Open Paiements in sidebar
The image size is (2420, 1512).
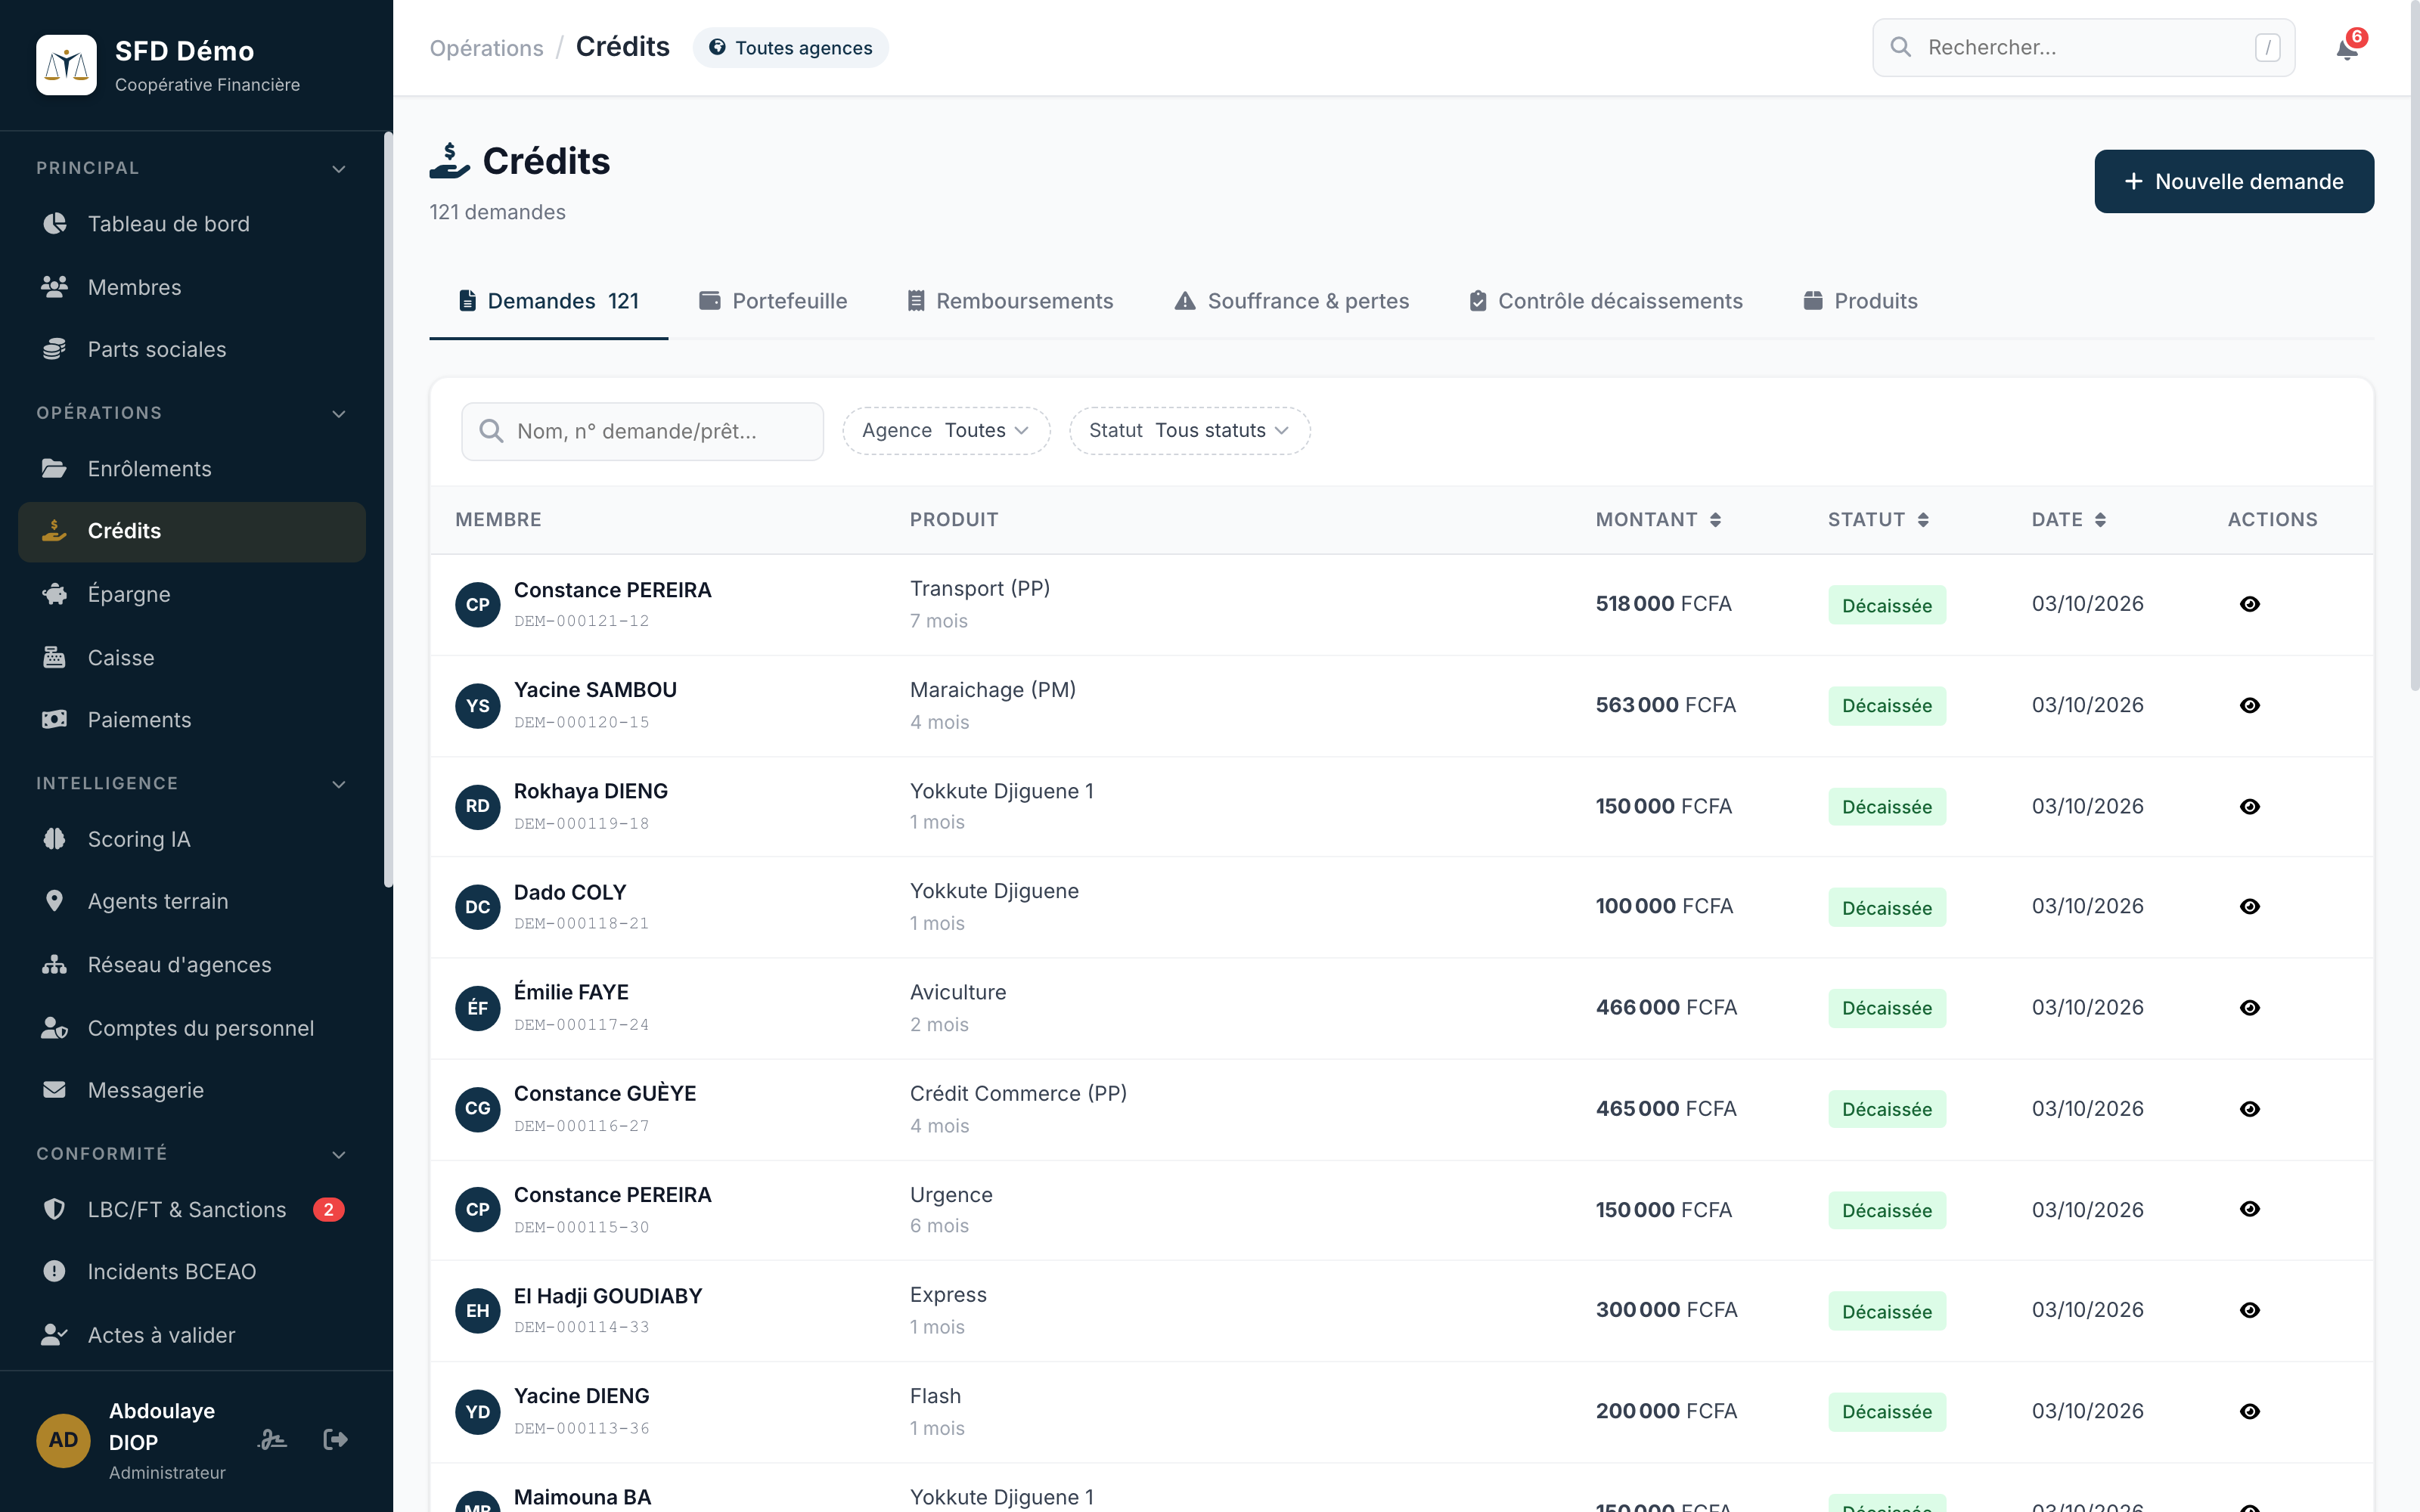click(x=192, y=720)
